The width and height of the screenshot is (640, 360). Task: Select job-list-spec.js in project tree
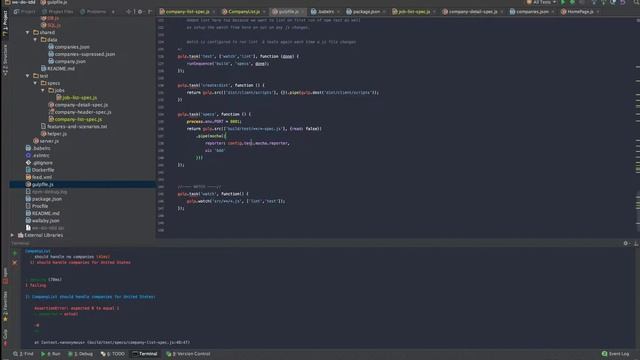coord(76,98)
